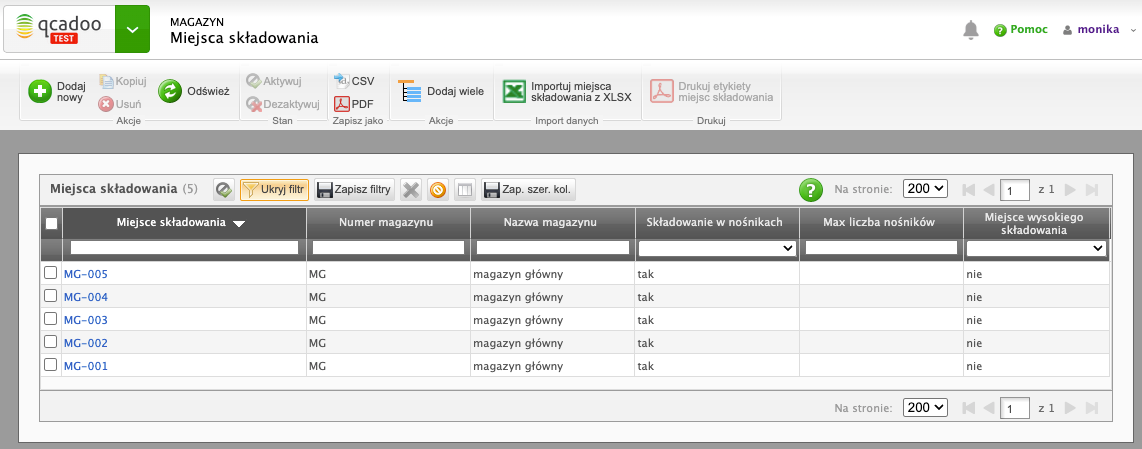The width and height of the screenshot is (1142, 449).
Task: Toggle the select-all checkbox in table header
Action: tap(52, 223)
